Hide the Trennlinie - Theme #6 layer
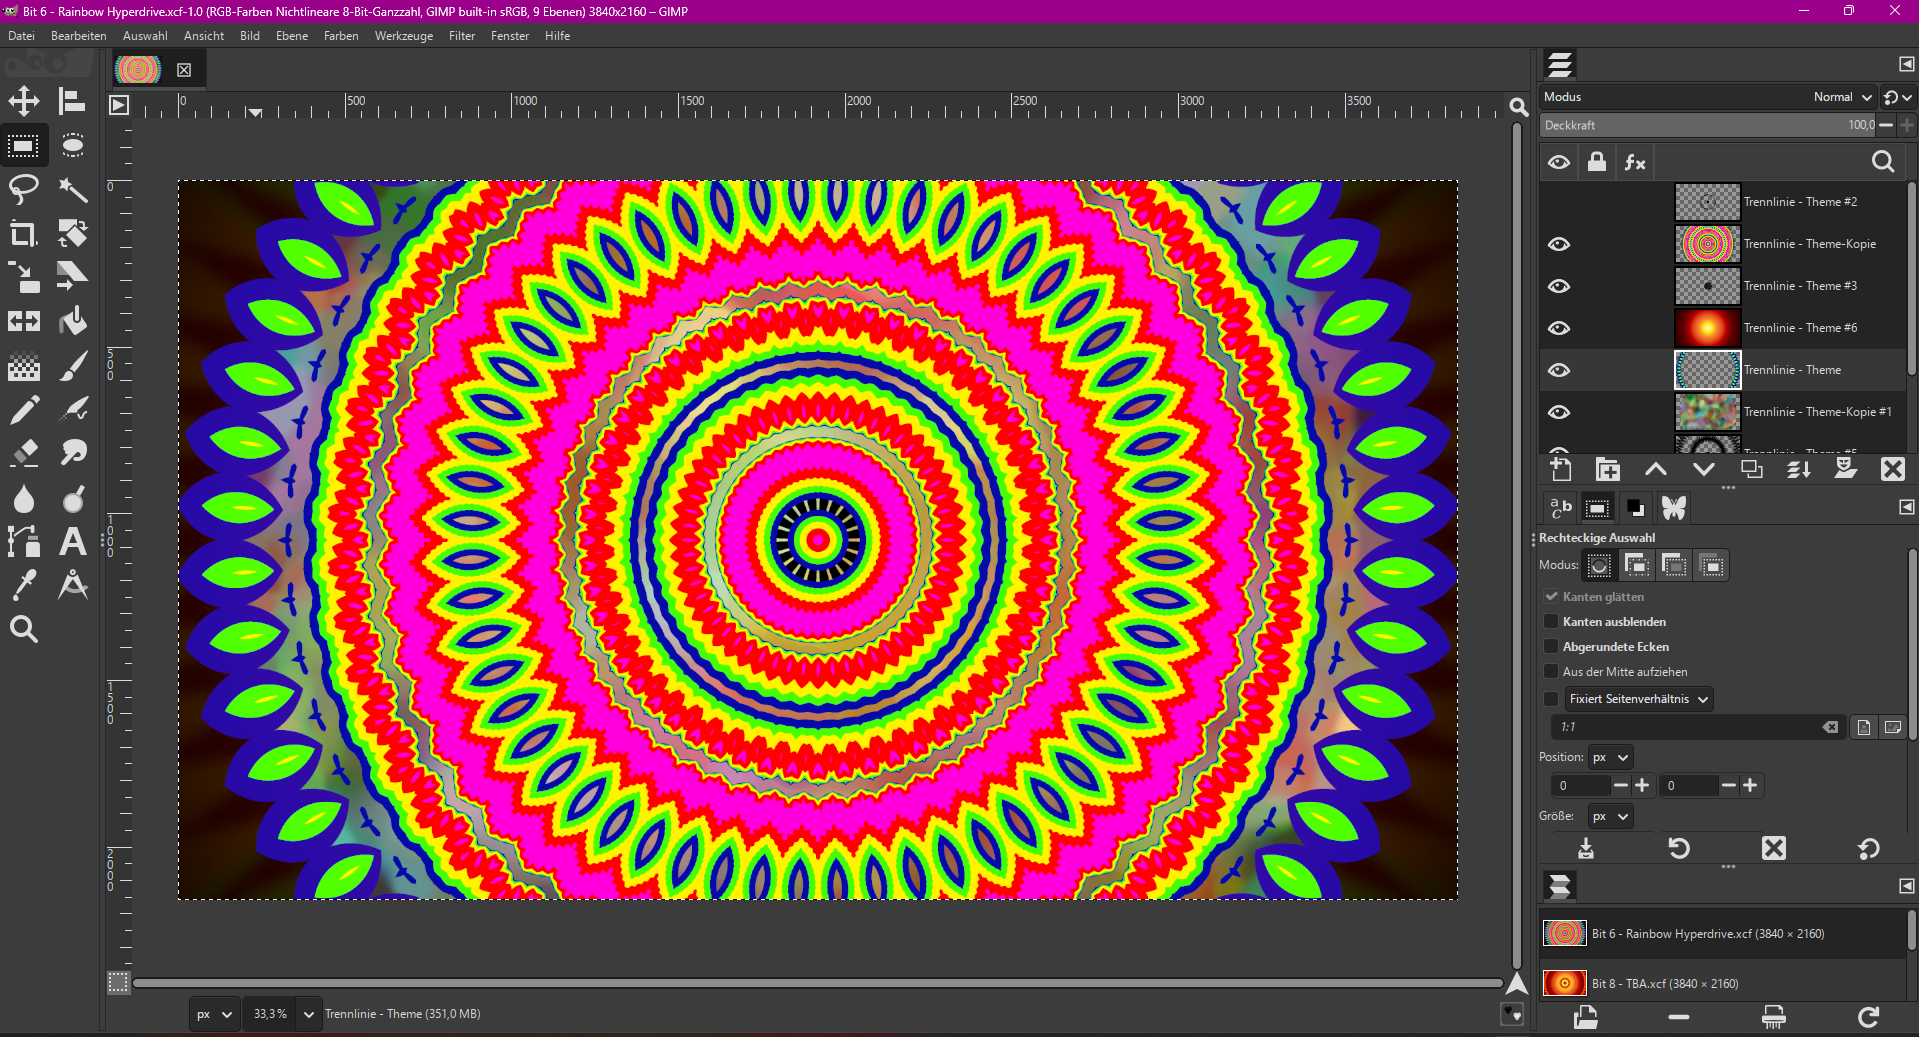1919x1037 pixels. (1559, 328)
